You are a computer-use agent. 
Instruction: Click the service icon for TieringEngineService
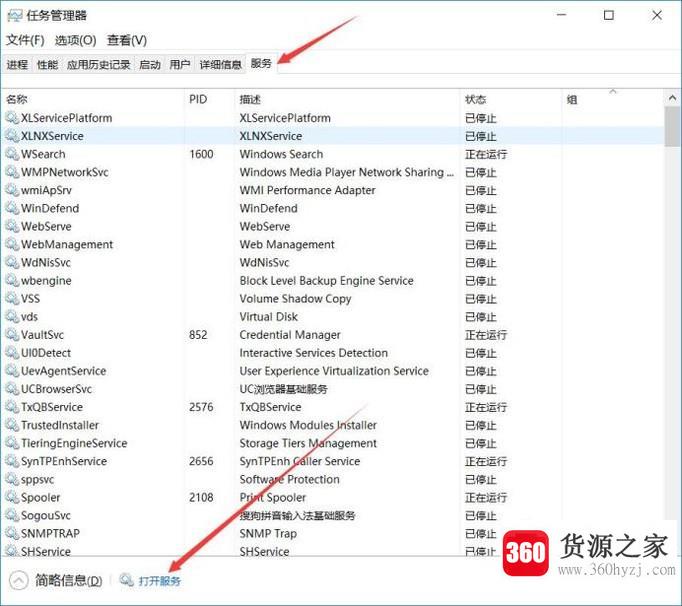click(12, 443)
